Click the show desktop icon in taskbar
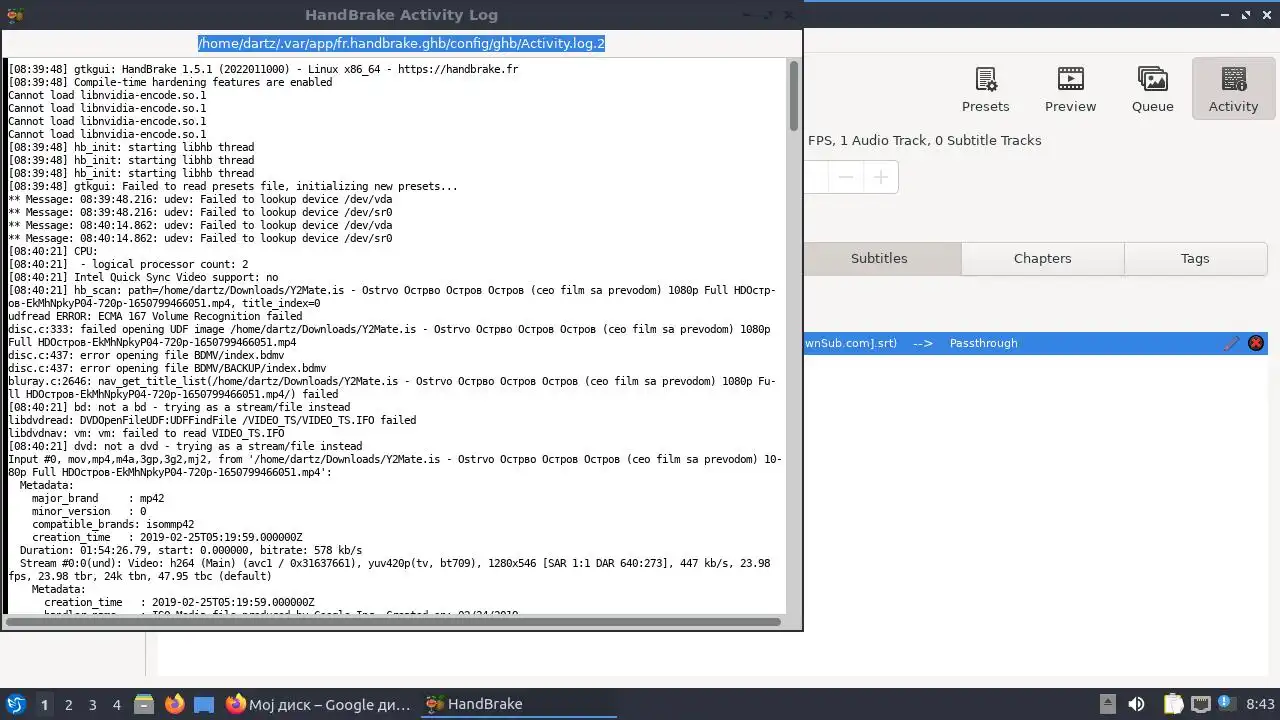 (204, 704)
